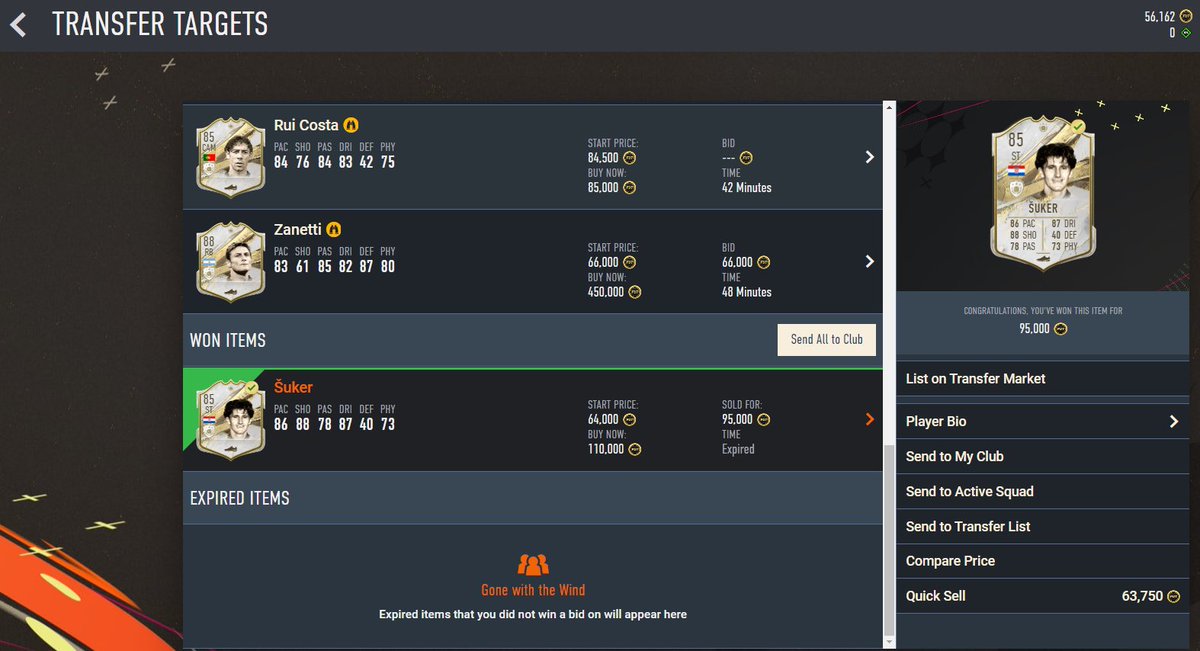Click the coin icon beside Quick Sell 63,750

tap(1174, 596)
